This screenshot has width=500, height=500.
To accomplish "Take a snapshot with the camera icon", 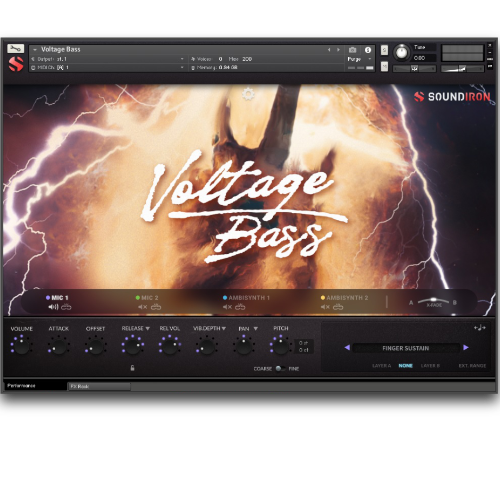I will [352, 50].
